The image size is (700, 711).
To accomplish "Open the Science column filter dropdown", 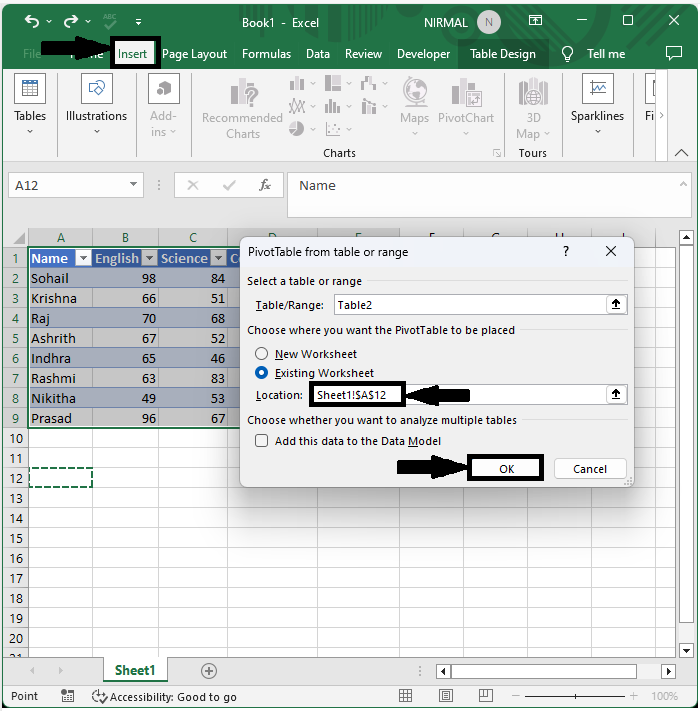I will 219,258.
